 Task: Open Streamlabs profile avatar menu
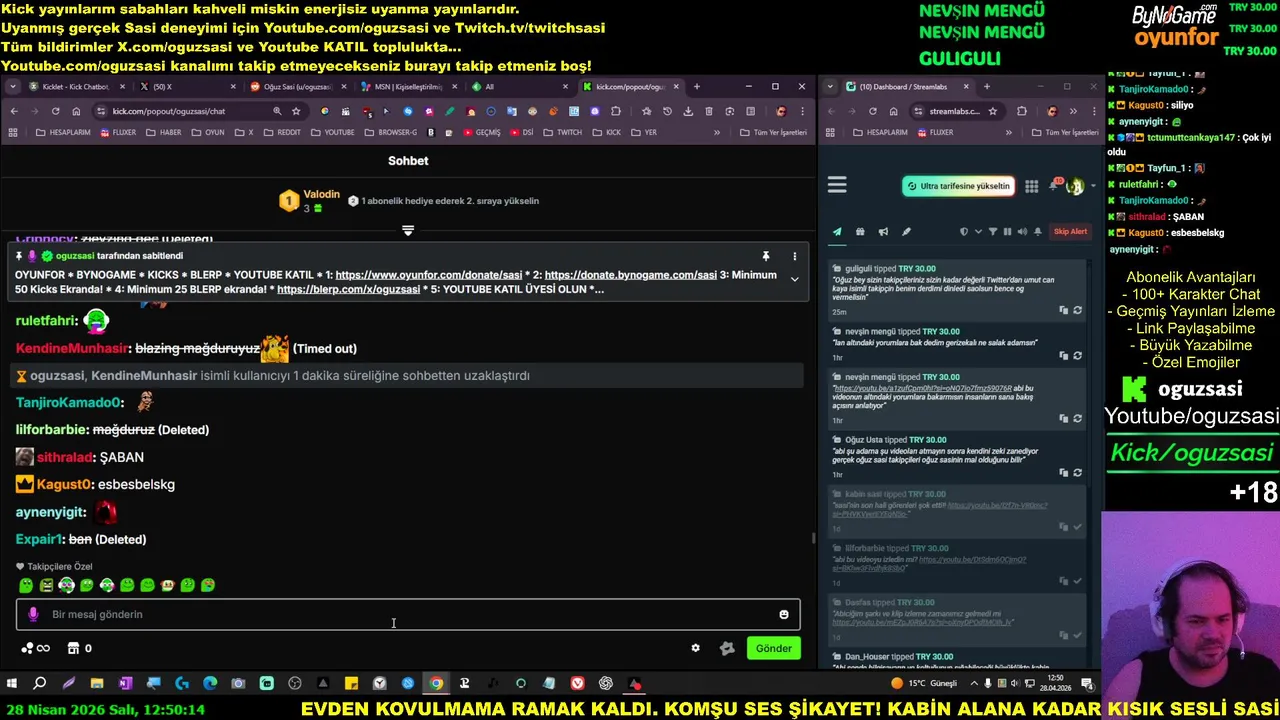click(x=1075, y=186)
